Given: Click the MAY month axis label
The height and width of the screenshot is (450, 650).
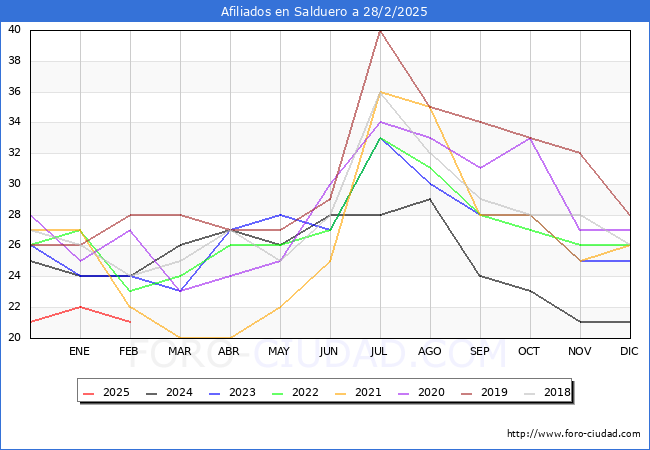Looking at the screenshot, I should click(279, 351).
